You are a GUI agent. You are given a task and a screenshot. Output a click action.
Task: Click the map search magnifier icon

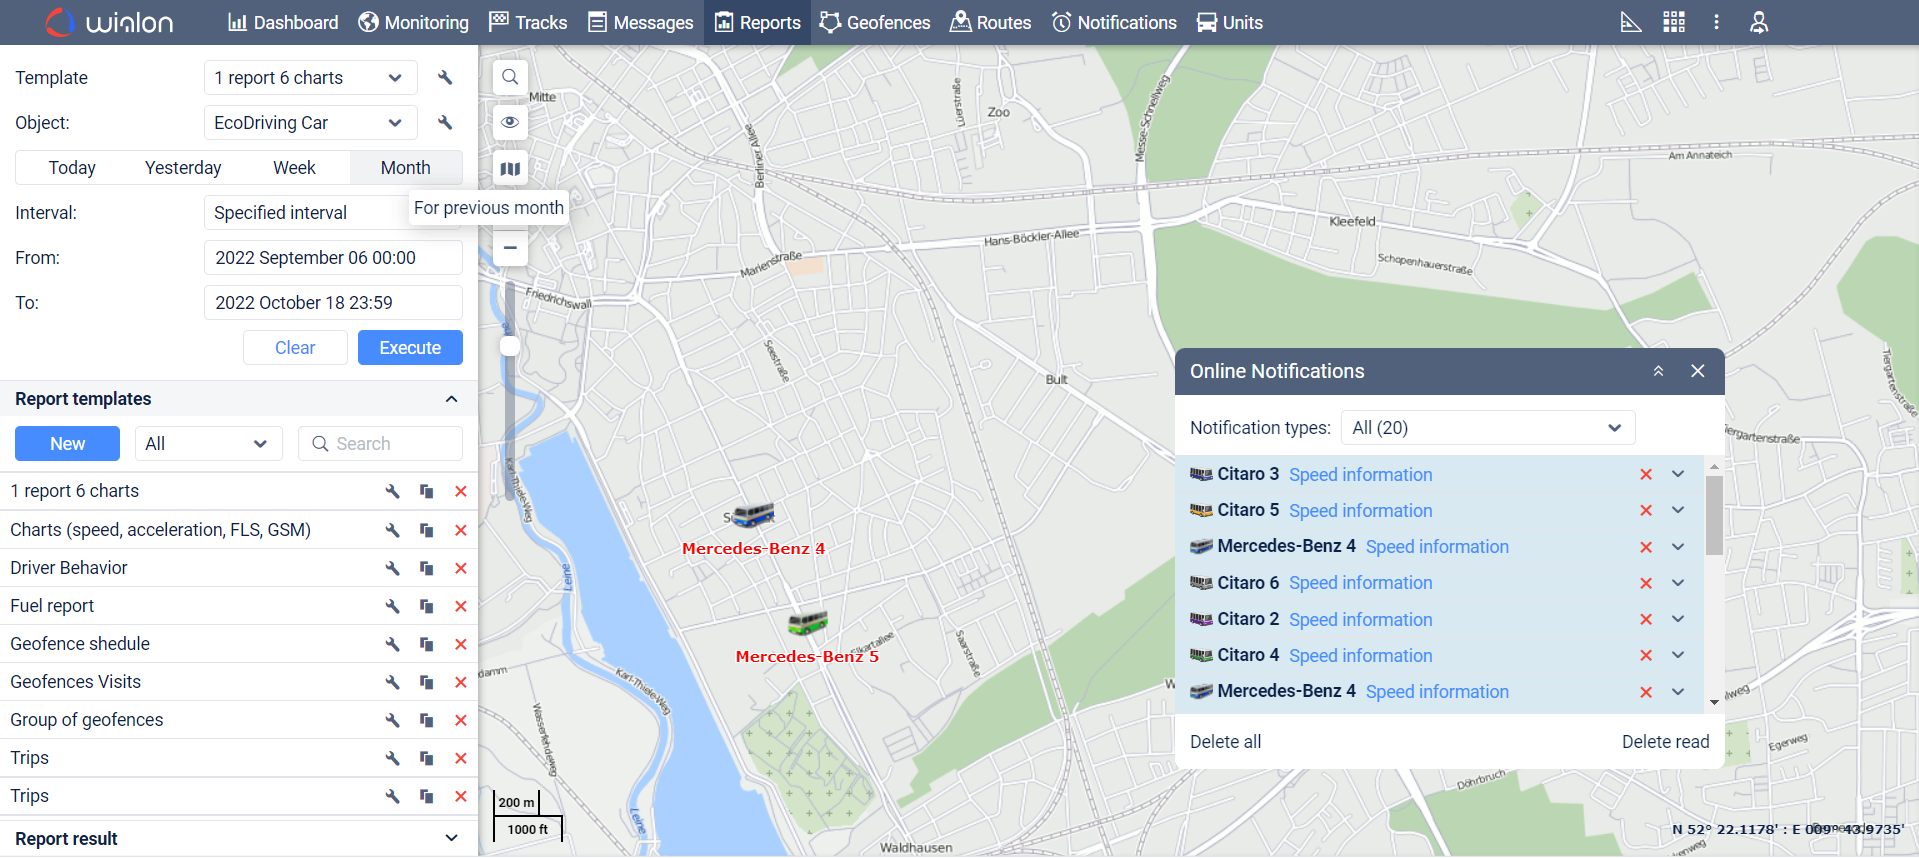(510, 77)
